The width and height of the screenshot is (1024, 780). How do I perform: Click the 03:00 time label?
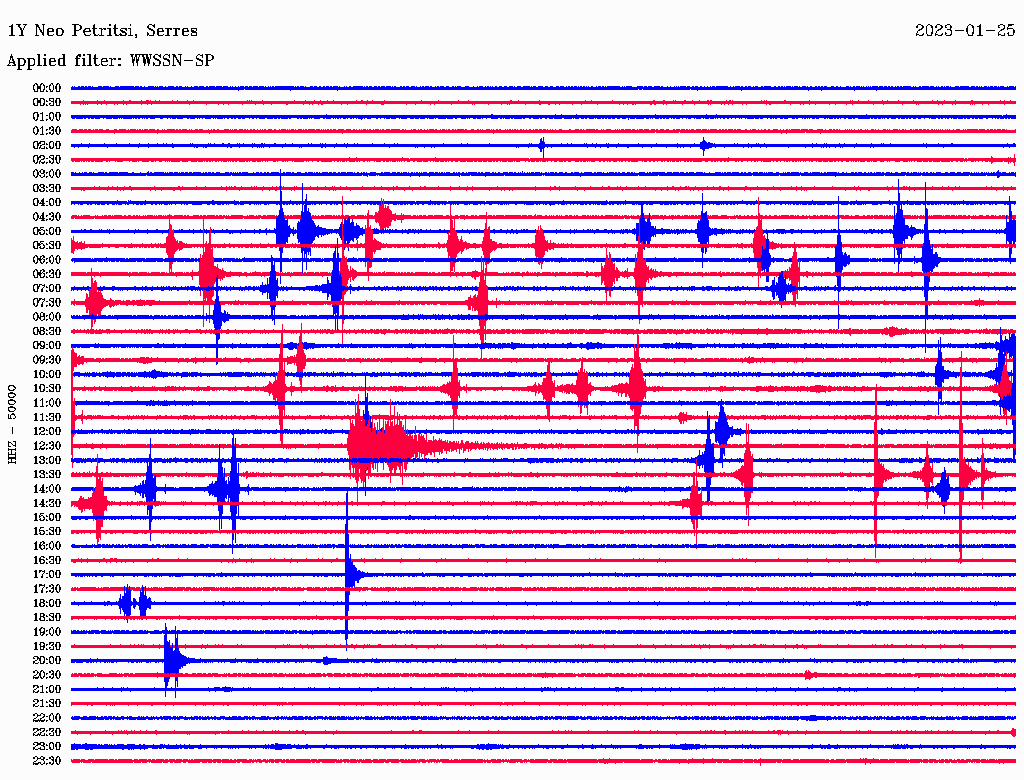pos(46,174)
